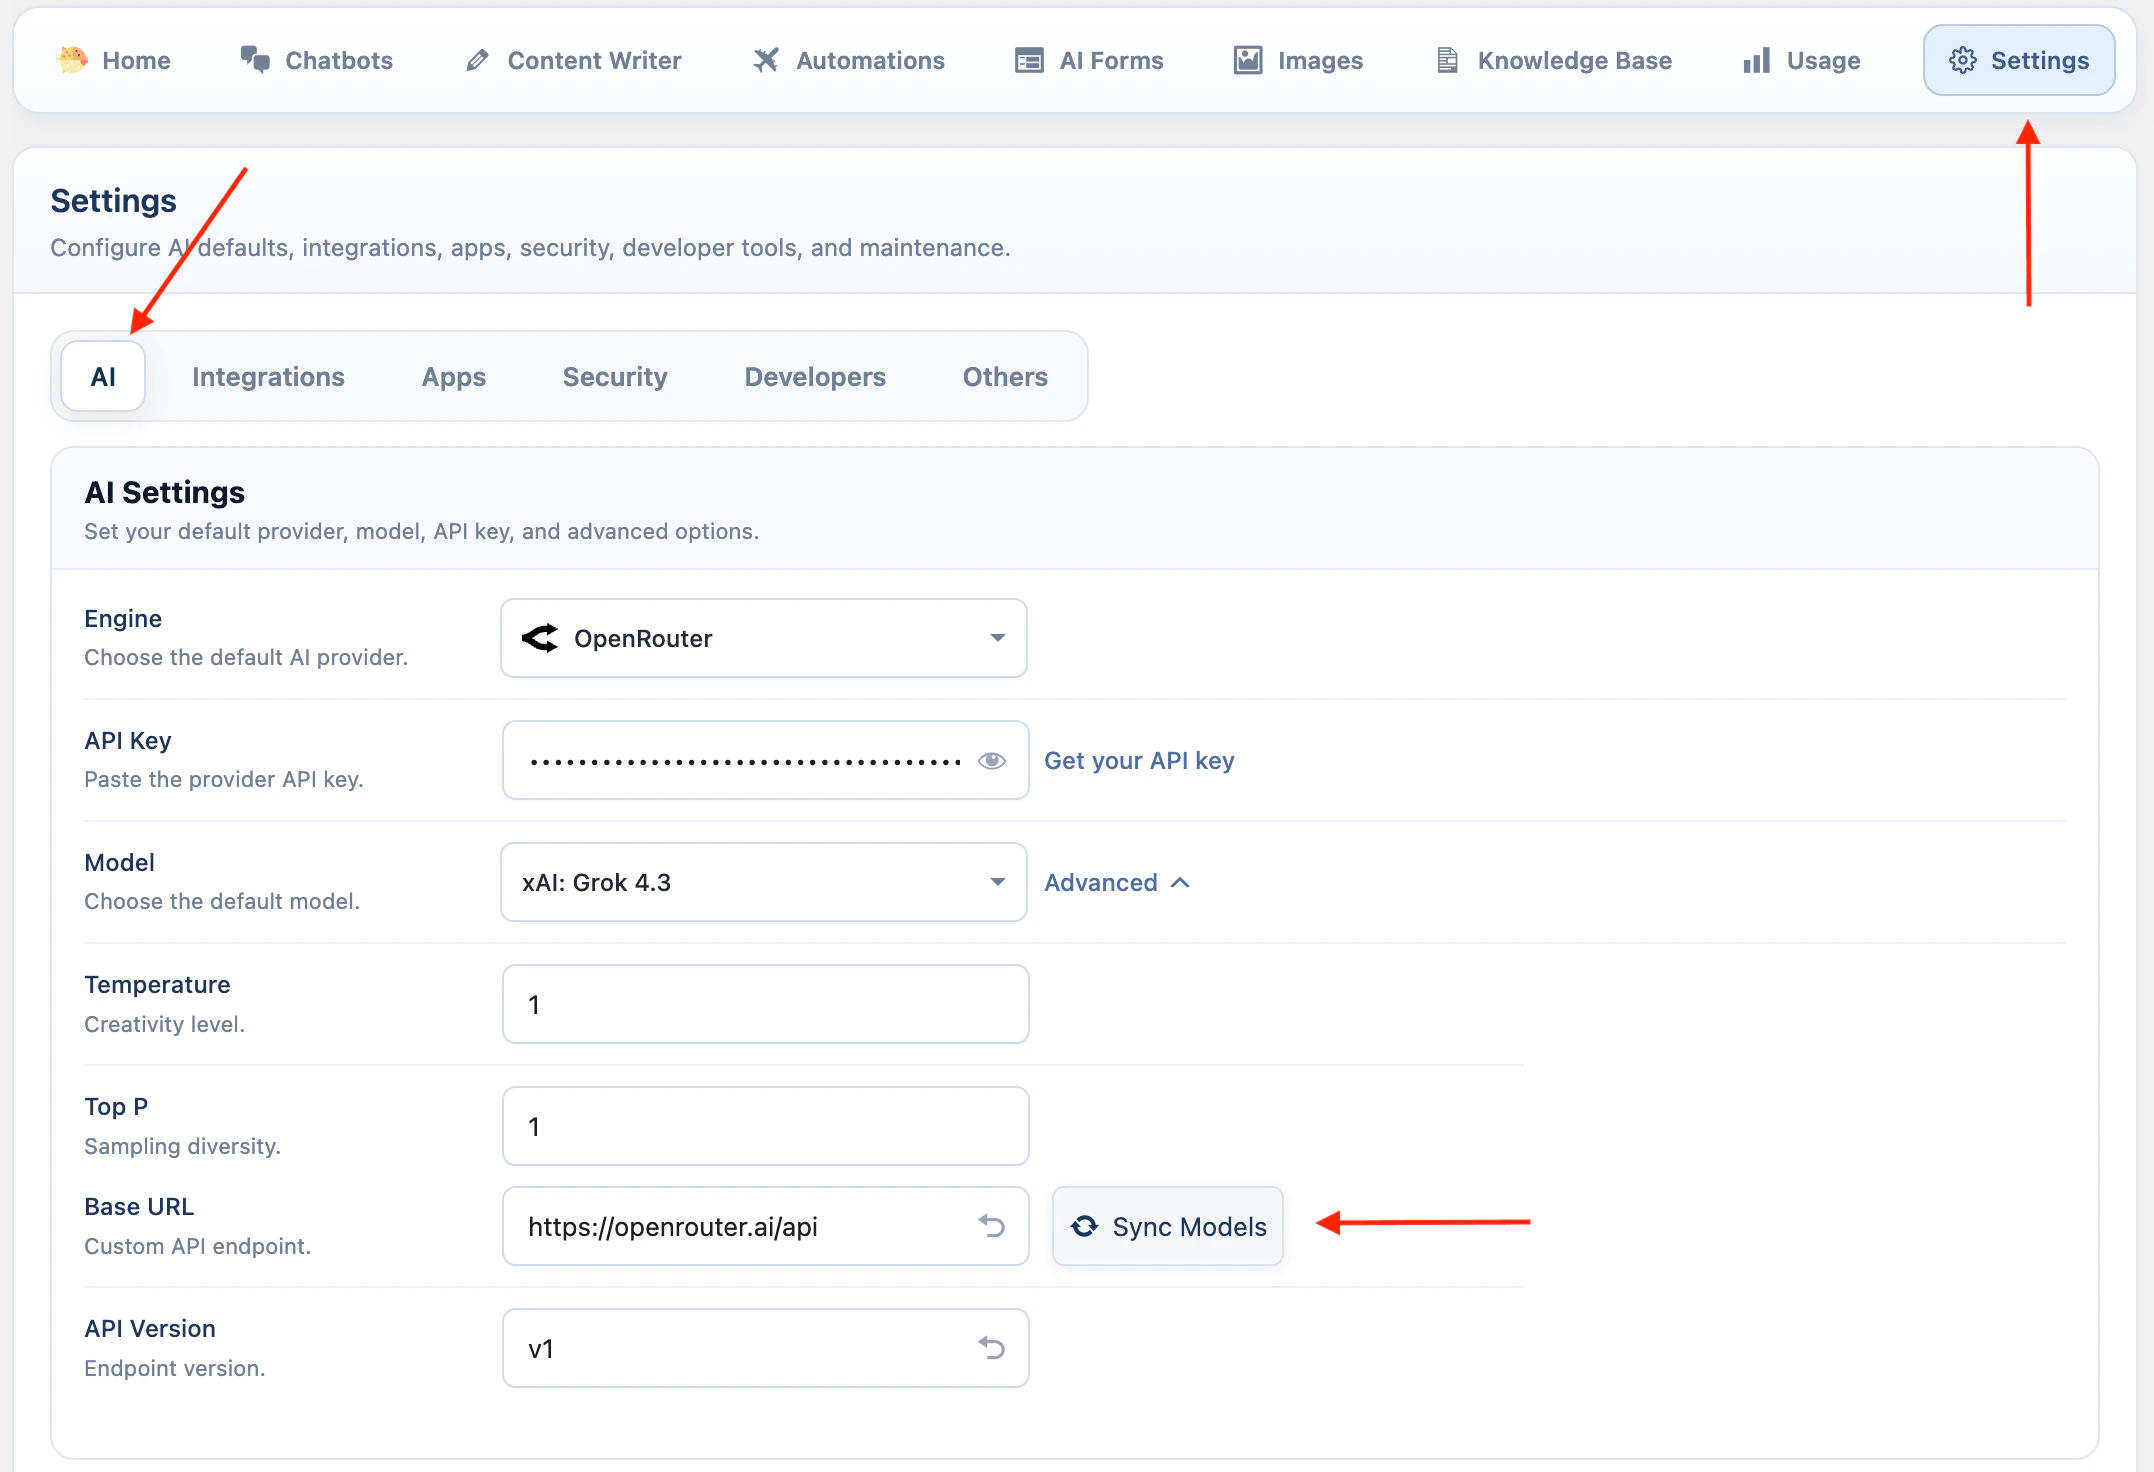The height and width of the screenshot is (1472, 2154).
Task: Click the AI Forms form icon
Action: 1029,60
